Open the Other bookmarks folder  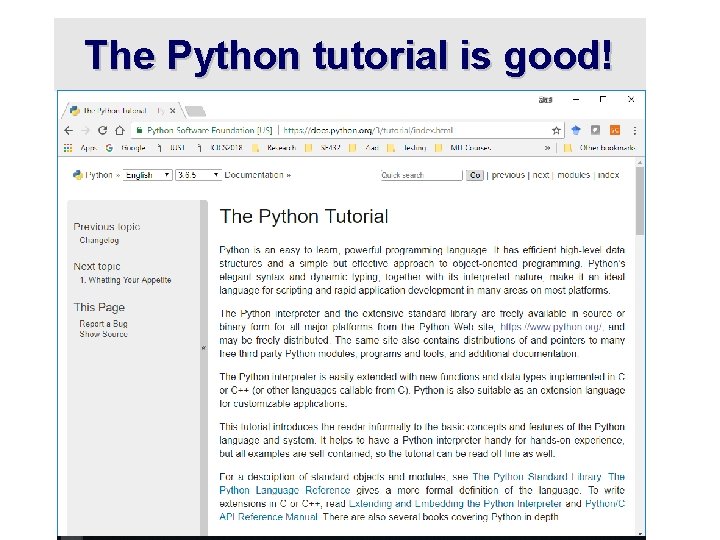(x=600, y=148)
